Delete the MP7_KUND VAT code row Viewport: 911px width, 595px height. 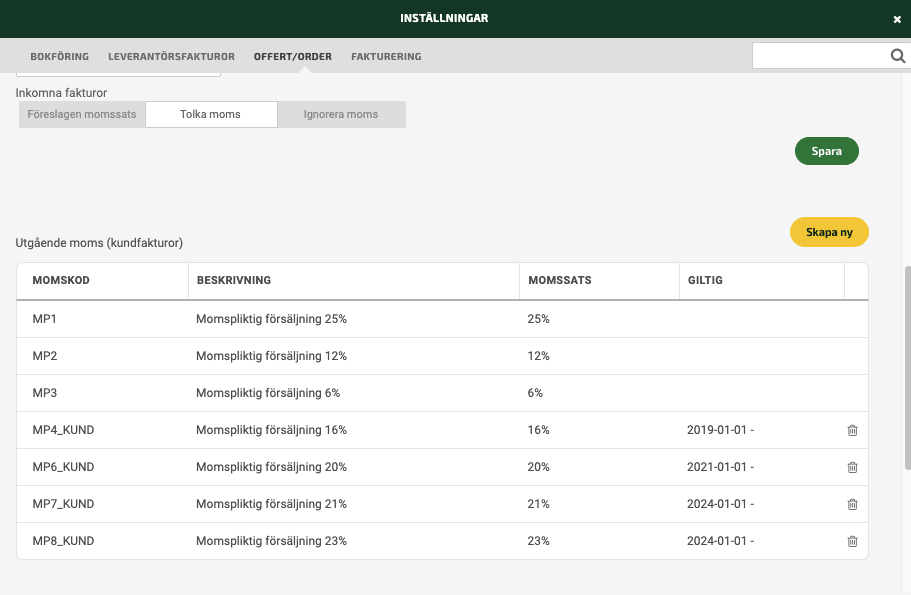click(x=852, y=504)
